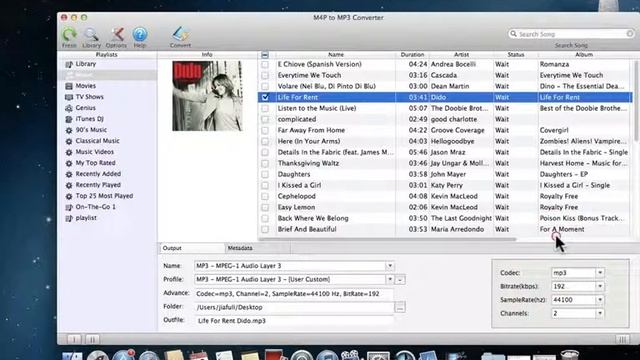Sort by the Status column header

pos(516,55)
